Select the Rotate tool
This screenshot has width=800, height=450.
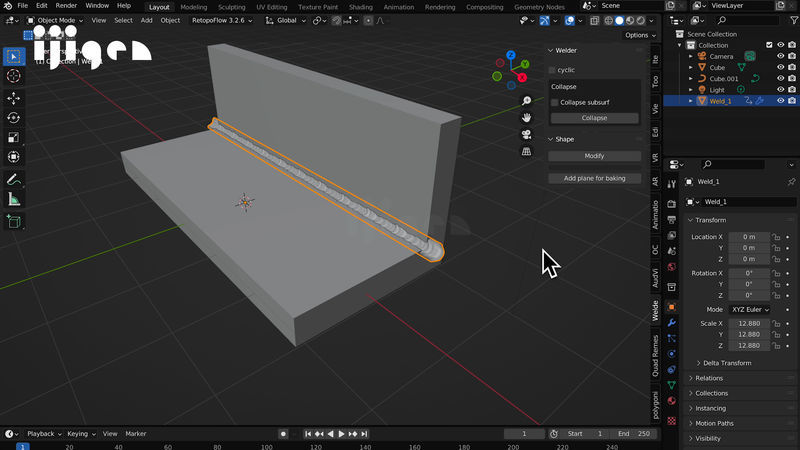14,118
